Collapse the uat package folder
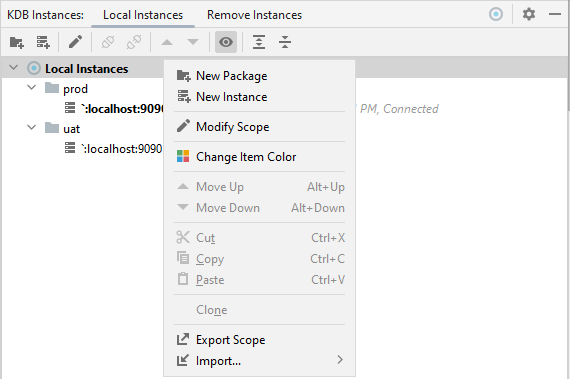The image size is (570, 379). click(32, 128)
